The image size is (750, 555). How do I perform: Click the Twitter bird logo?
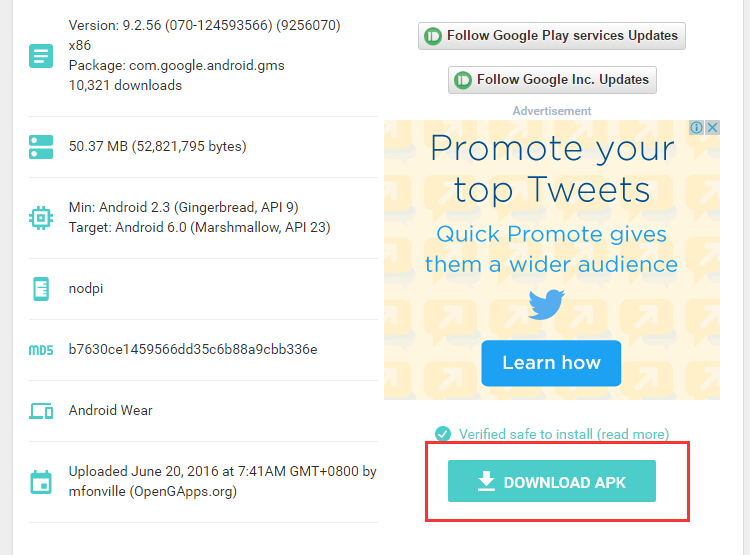pyautogui.click(x=547, y=304)
